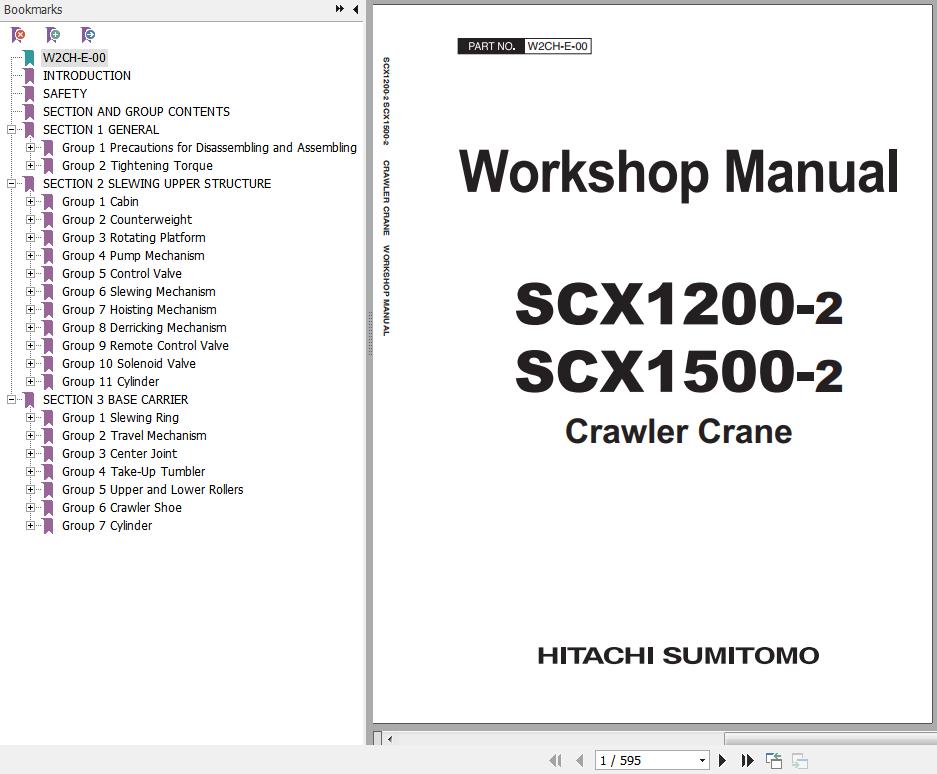Select the W2CH-E-00 bookmark
Screen dimensions: 937x774
point(74,57)
